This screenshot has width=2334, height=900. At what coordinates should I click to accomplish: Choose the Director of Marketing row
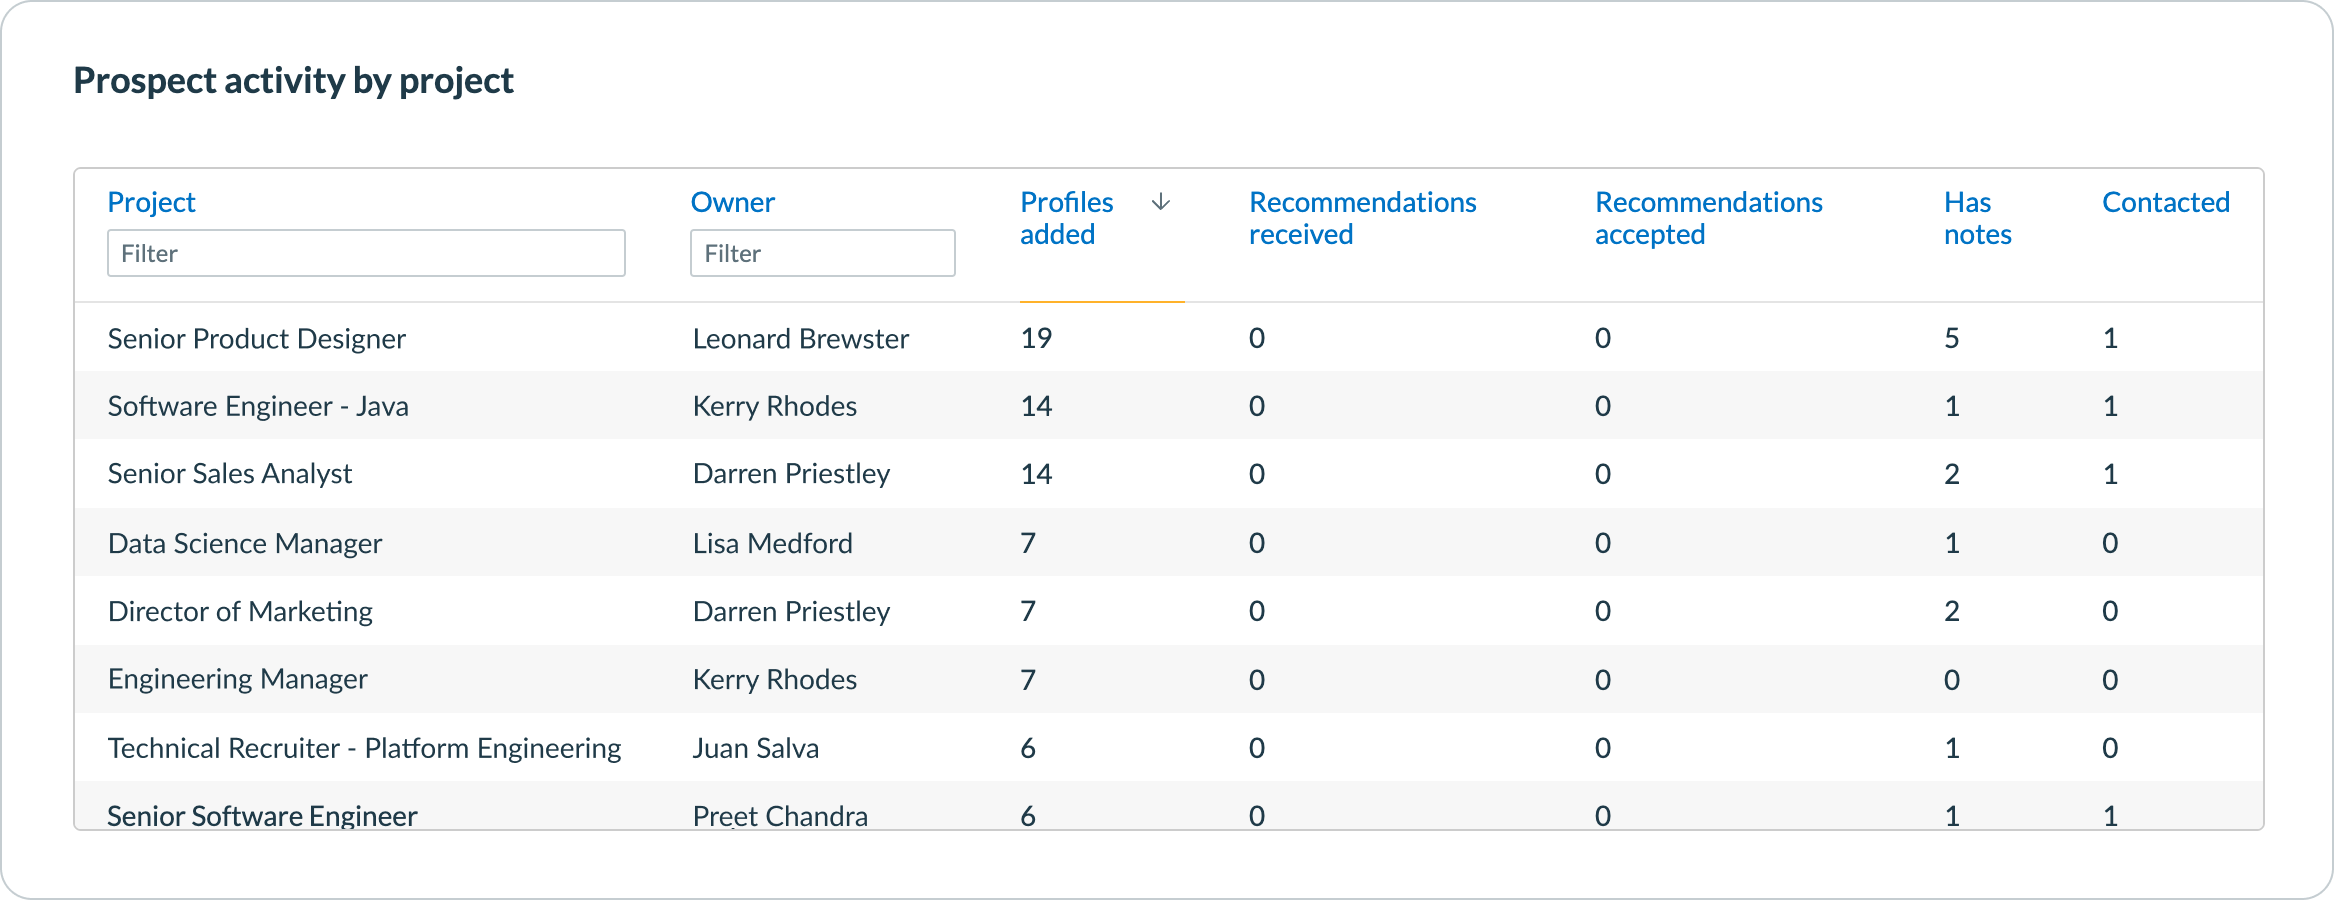[240, 612]
